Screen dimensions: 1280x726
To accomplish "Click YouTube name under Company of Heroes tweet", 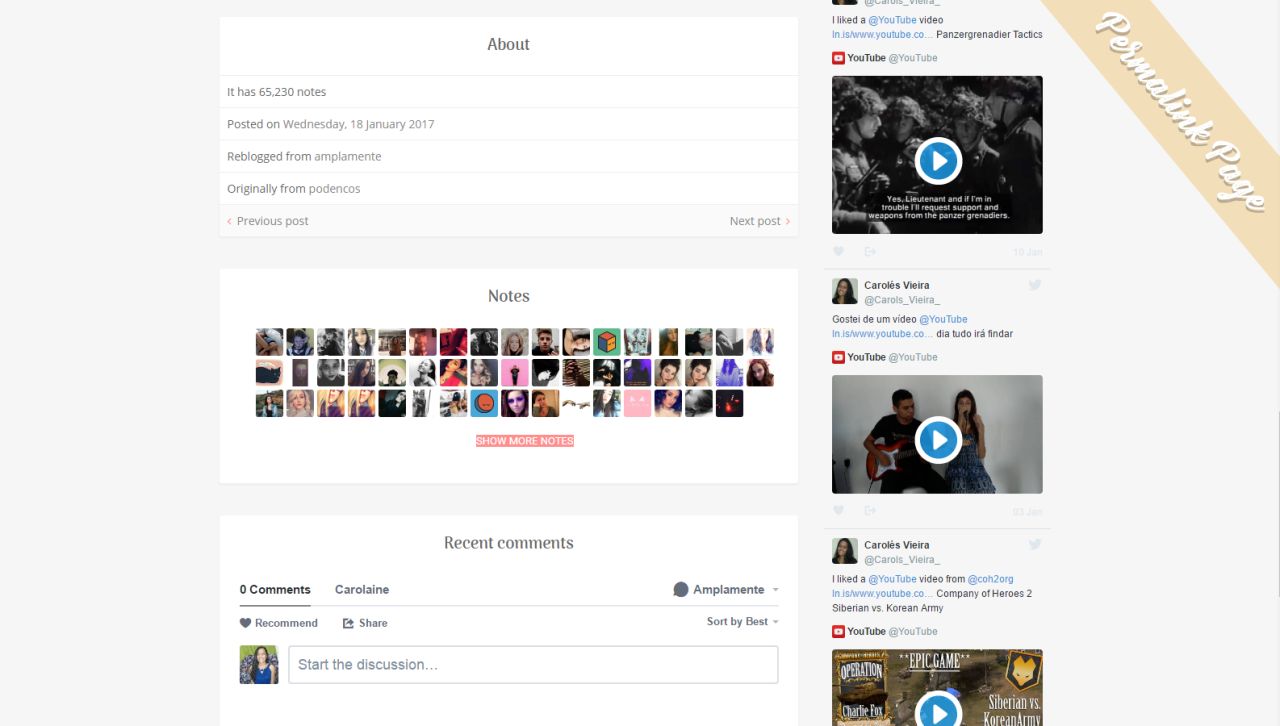I will pos(866,631).
